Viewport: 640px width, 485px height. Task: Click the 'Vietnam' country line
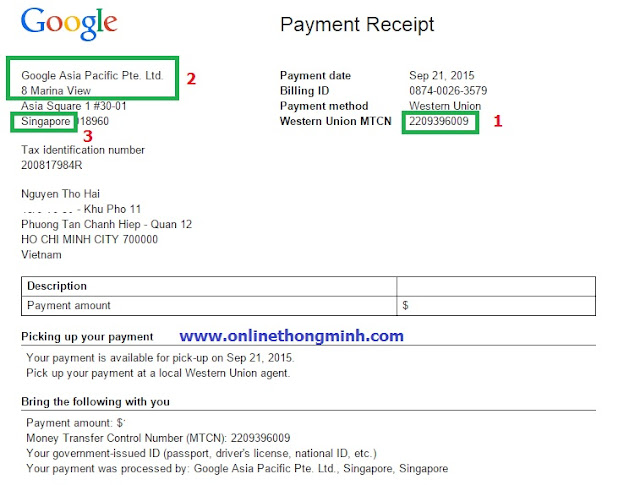click(41, 255)
